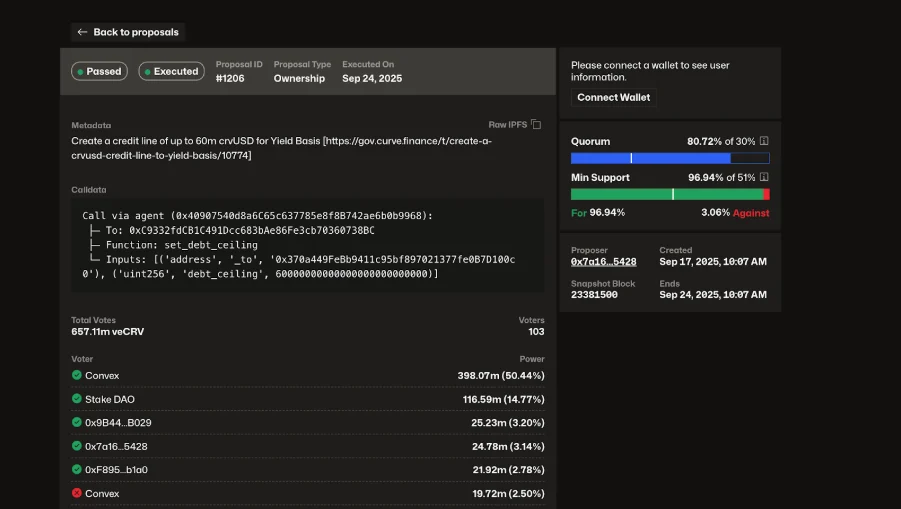Click Total Votes 657.11m veCRV
Image resolution: width=901 pixels, height=509 pixels.
click(107, 332)
